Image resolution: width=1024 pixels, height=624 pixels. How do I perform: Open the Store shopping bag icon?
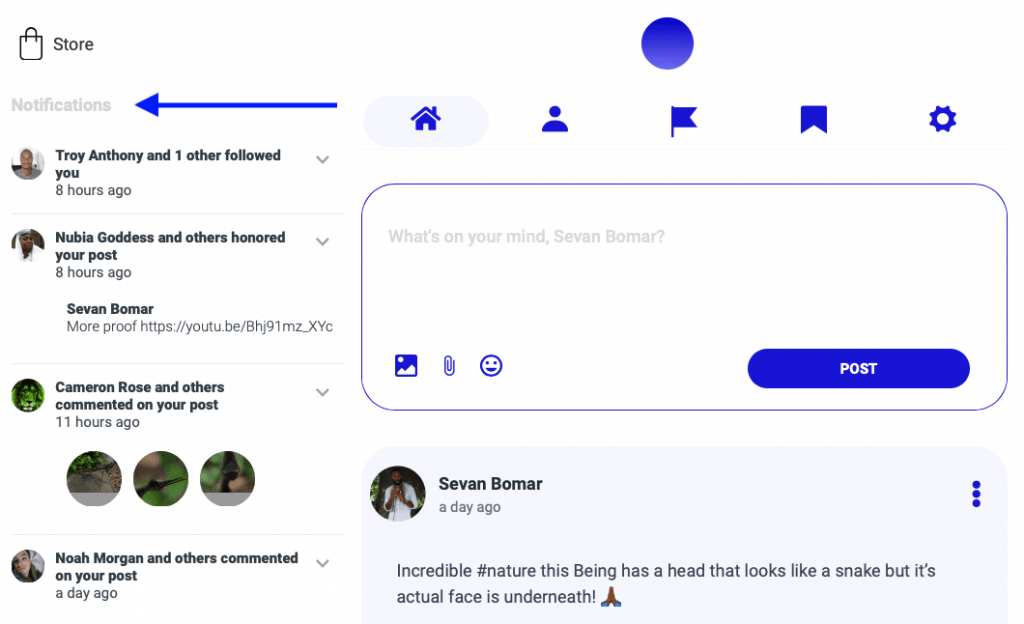(x=31, y=44)
